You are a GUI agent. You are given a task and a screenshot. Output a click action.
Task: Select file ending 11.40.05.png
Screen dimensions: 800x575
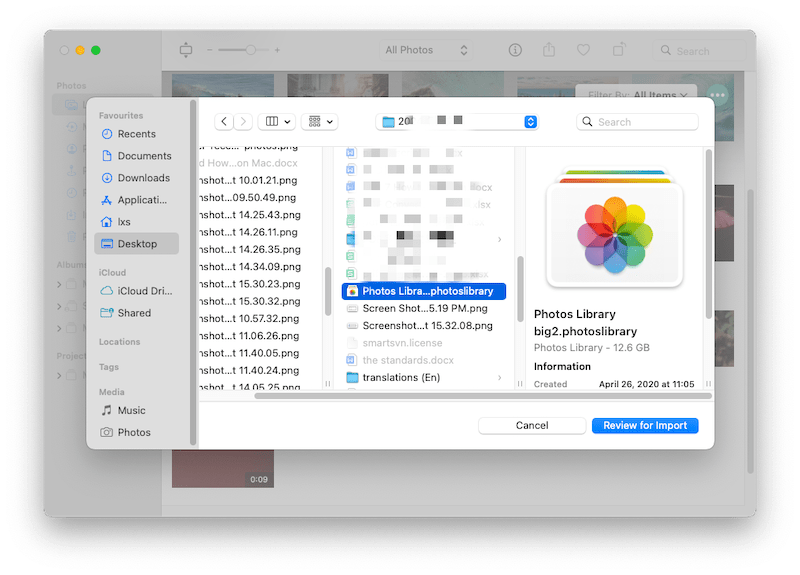[x=250, y=353]
